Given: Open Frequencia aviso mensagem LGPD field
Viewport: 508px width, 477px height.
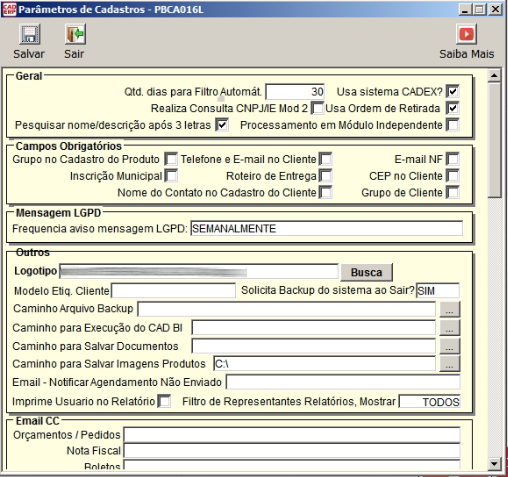Looking at the screenshot, I should [326, 229].
